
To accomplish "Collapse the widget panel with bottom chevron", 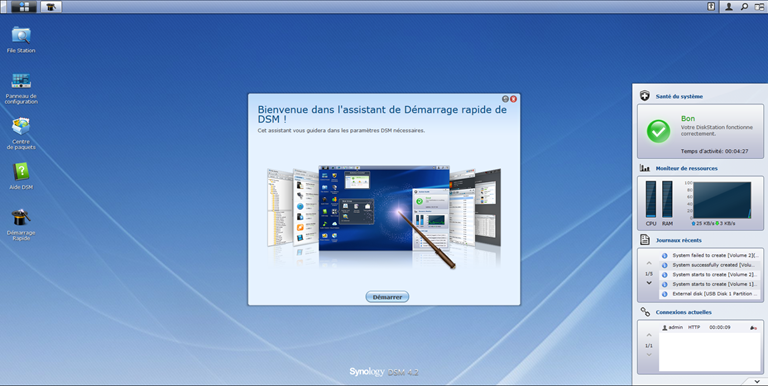I will (757, 381).
